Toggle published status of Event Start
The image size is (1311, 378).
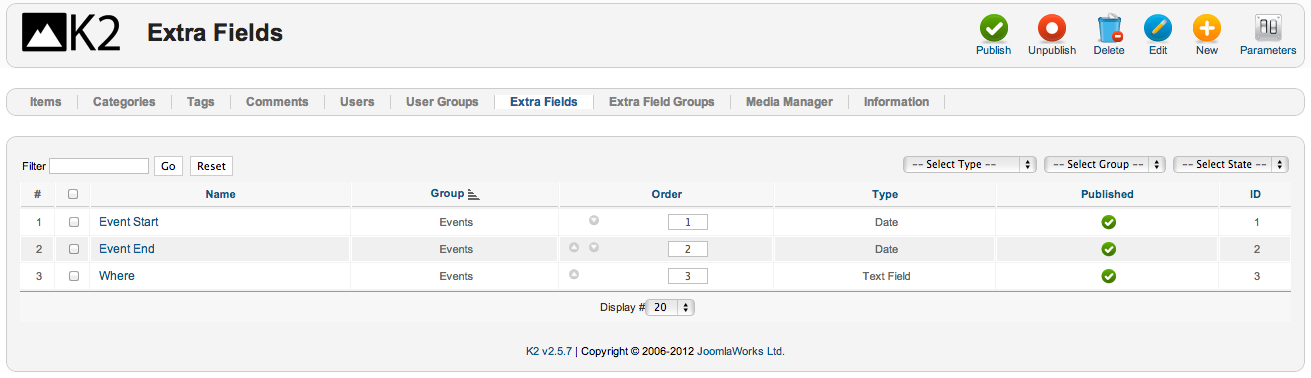pyautogui.click(x=1108, y=222)
